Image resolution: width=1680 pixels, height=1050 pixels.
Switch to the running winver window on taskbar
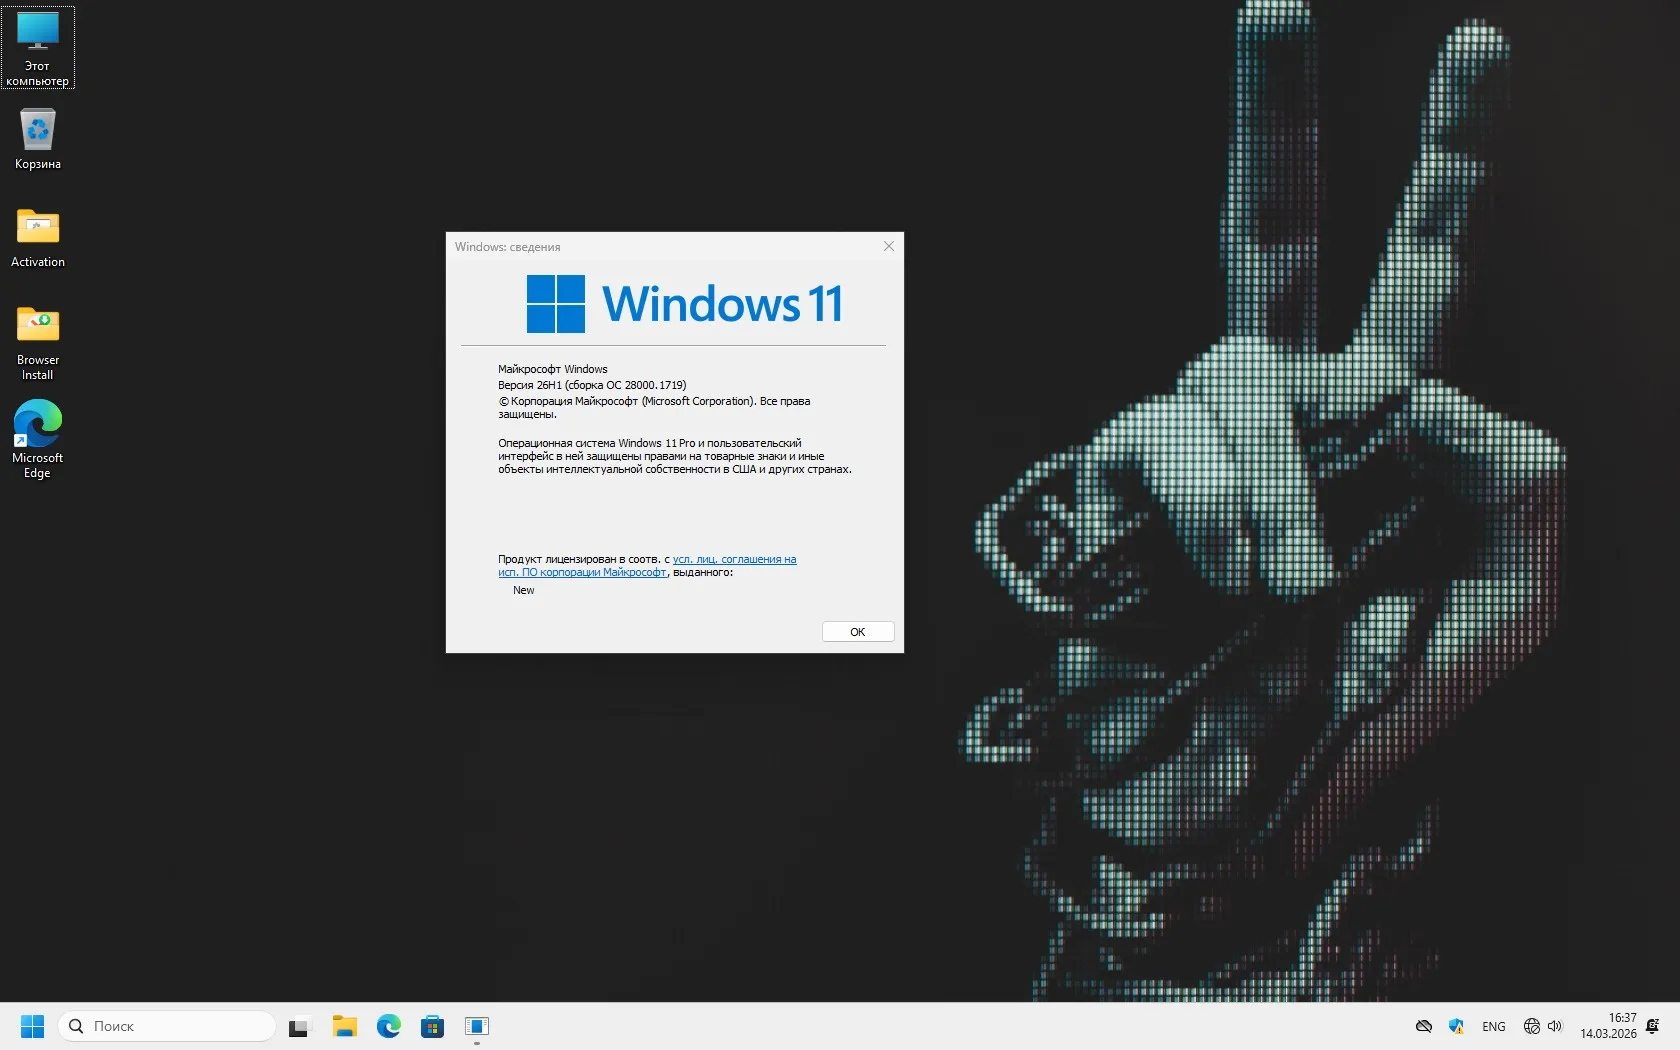coord(477,1026)
